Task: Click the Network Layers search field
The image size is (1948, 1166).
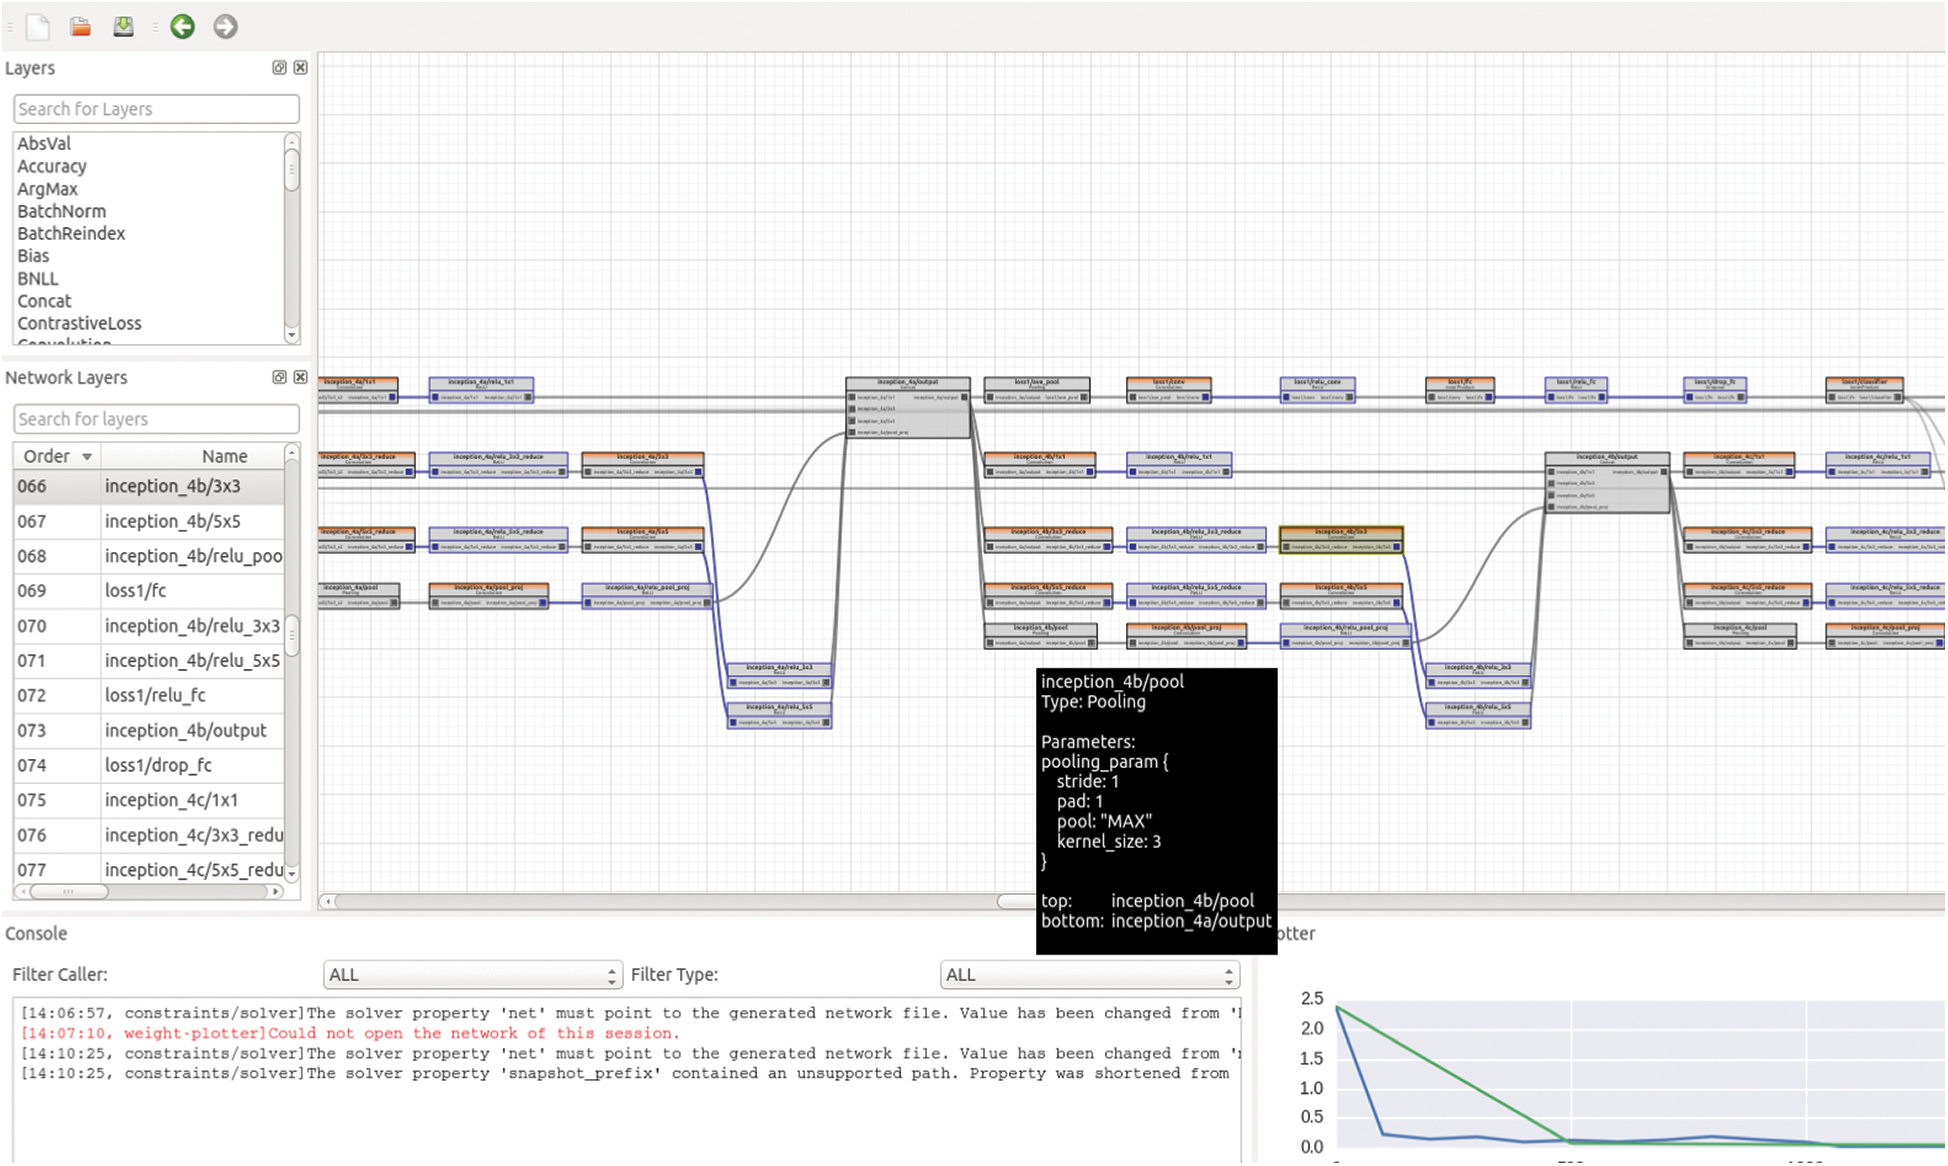Action: [x=156, y=419]
